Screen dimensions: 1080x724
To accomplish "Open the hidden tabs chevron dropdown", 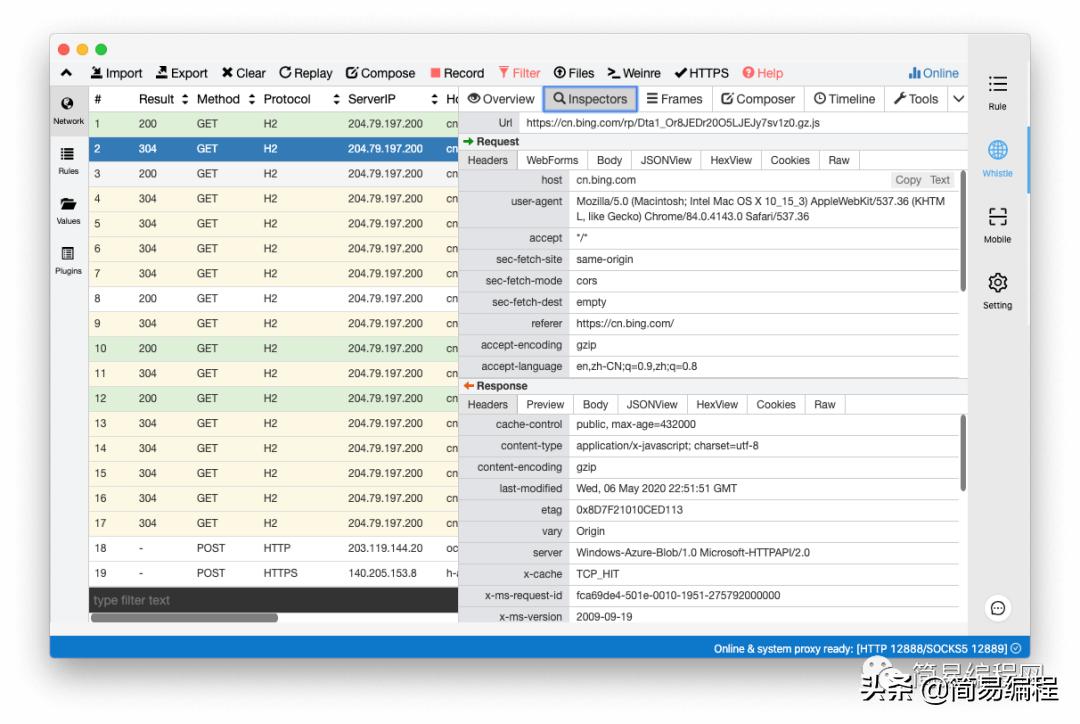I will click(x=958, y=99).
